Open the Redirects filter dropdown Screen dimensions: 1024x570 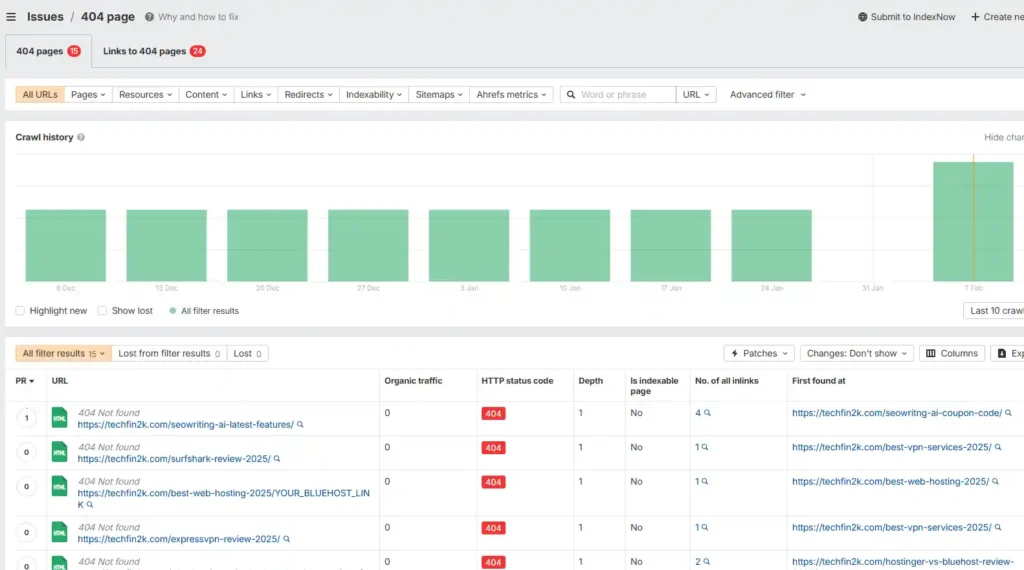[308, 95]
